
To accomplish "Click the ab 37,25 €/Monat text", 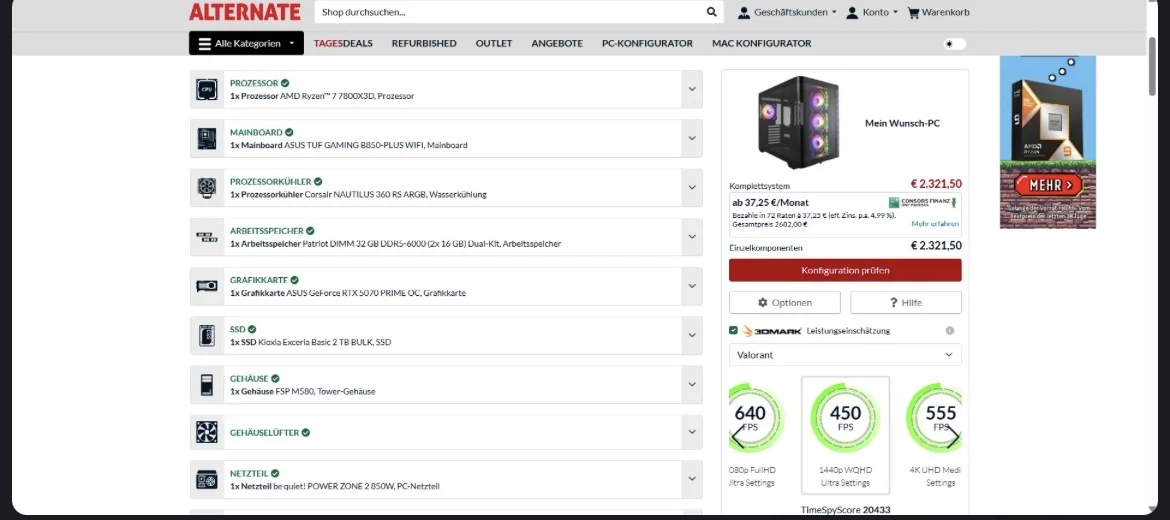I will coord(770,202).
